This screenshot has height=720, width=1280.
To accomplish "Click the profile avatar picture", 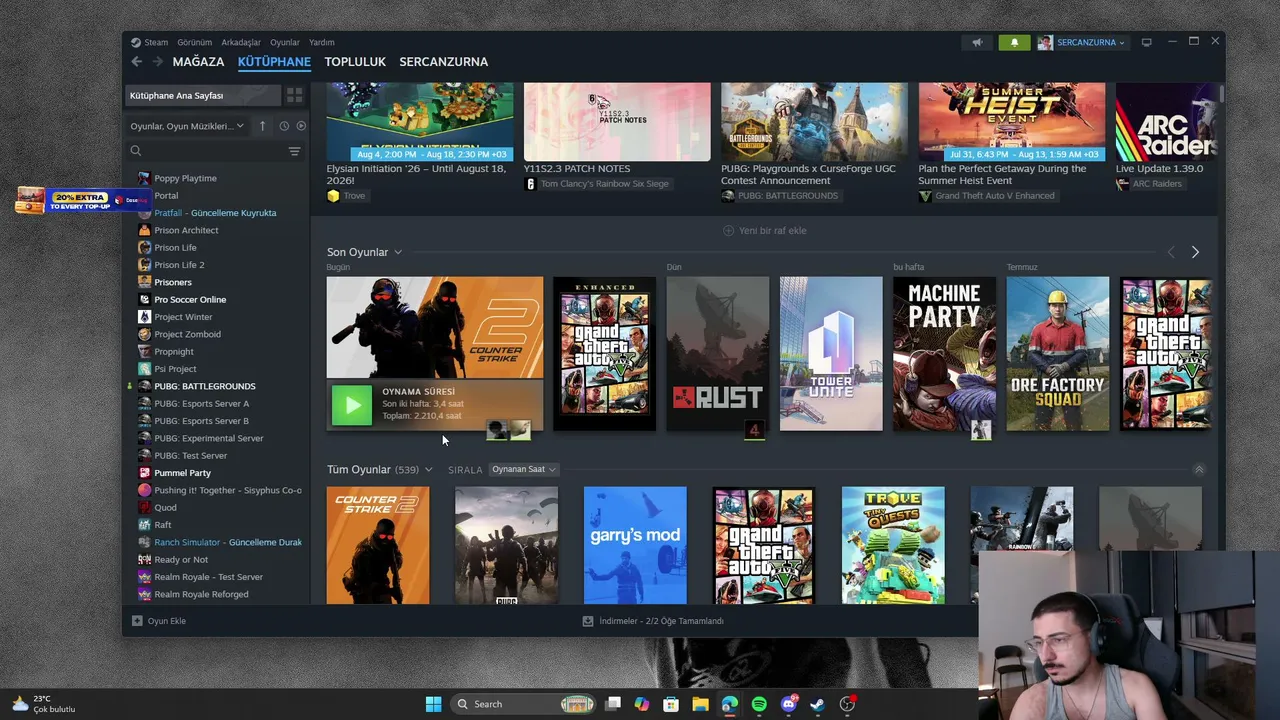I will point(1045,43).
